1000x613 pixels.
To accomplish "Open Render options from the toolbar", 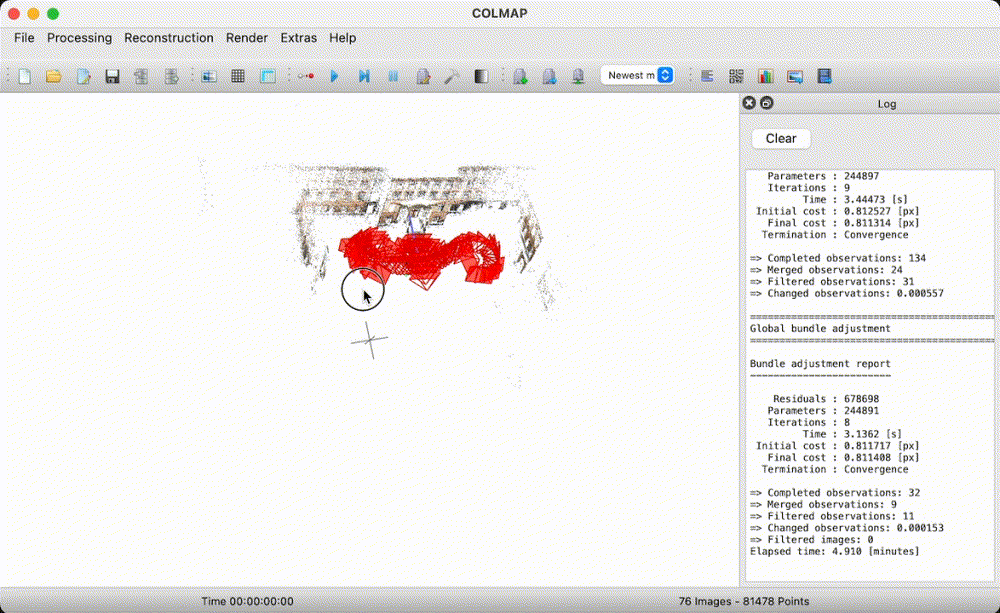I will coord(578,77).
